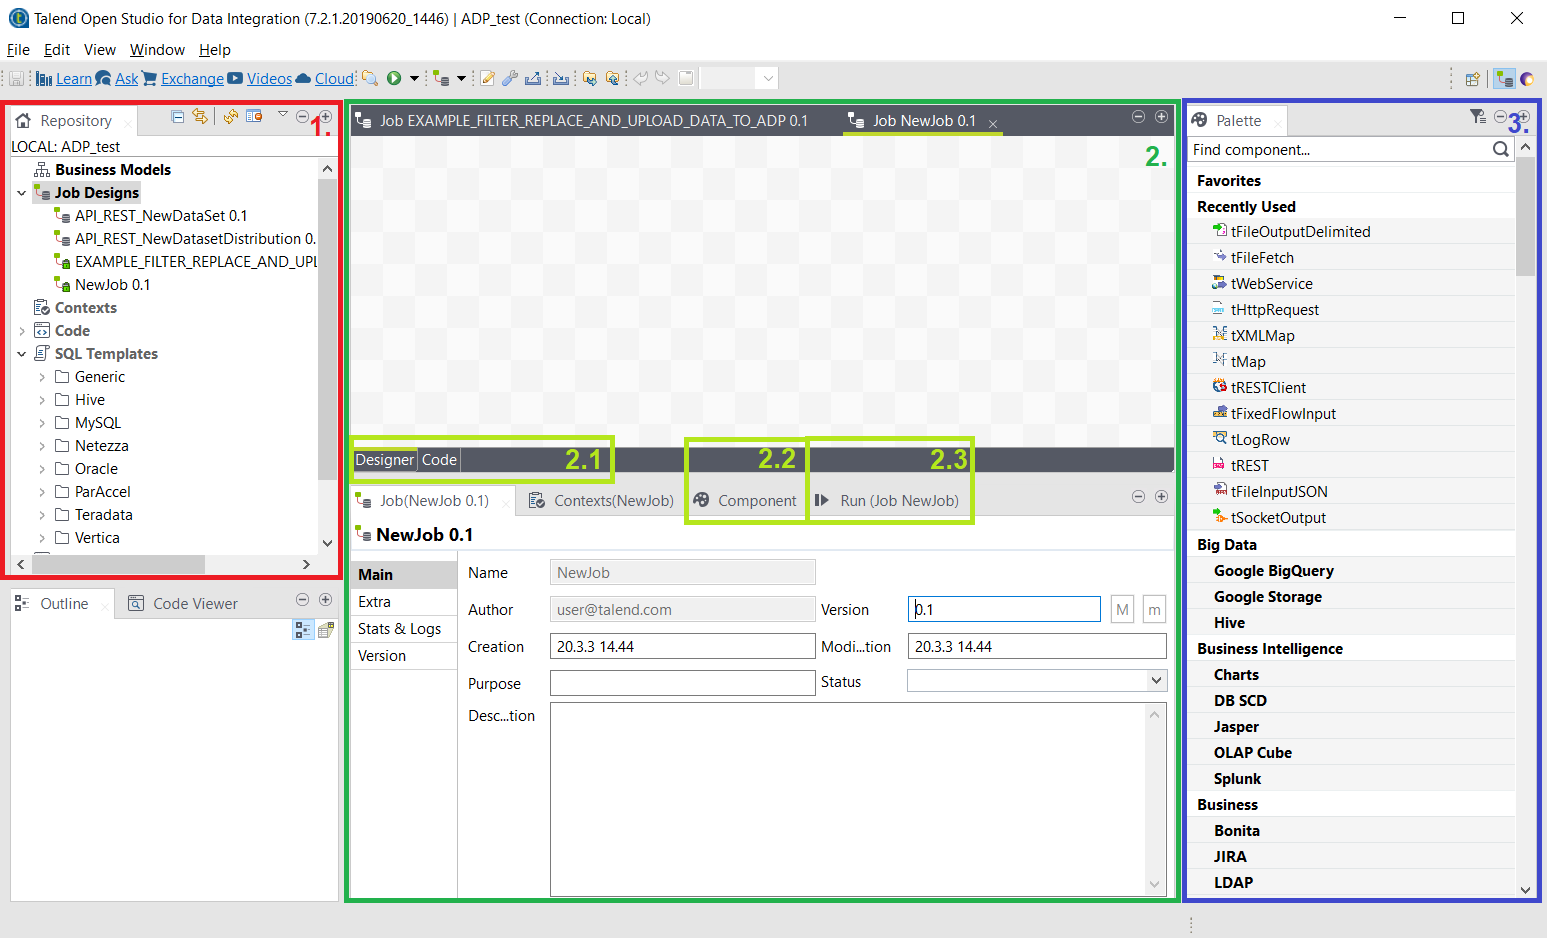This screenshot has height=938, width=1547.
Task: Click the search magnifier in Find component
Action: pyautogui.click(x=1500, y=149)
